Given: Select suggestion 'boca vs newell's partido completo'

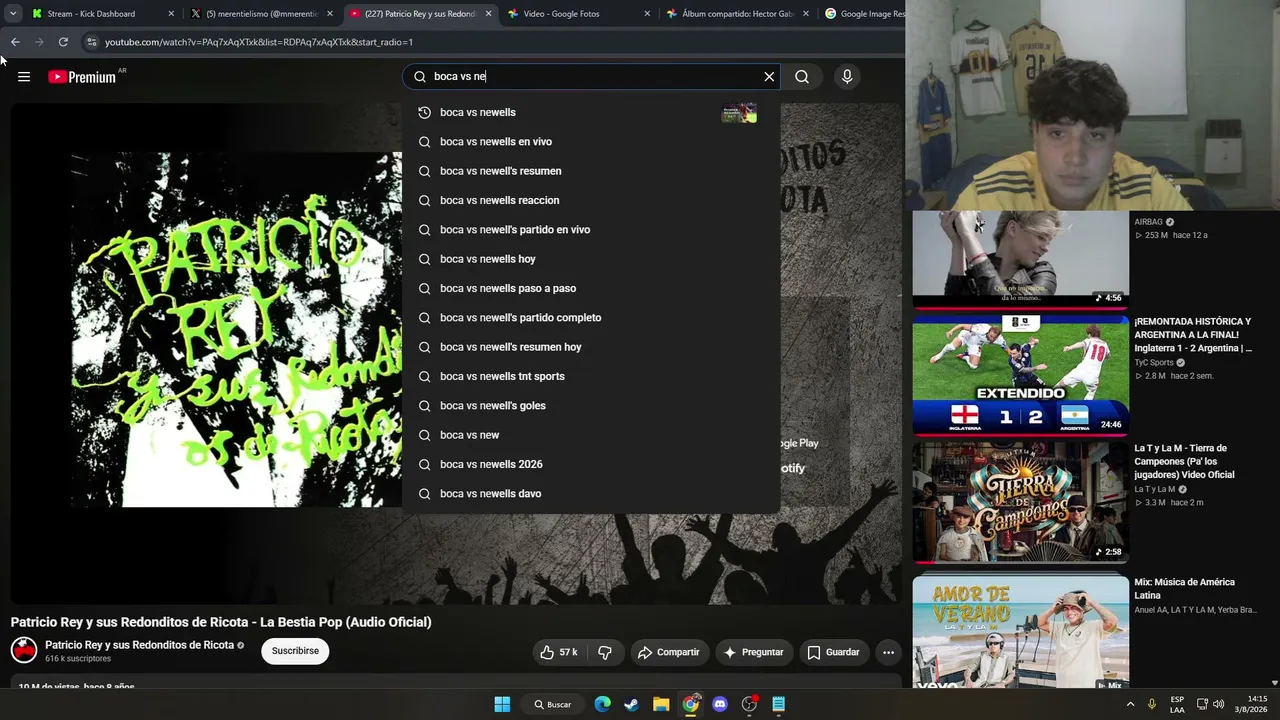Looking at the screenshot, I should 591,318.
